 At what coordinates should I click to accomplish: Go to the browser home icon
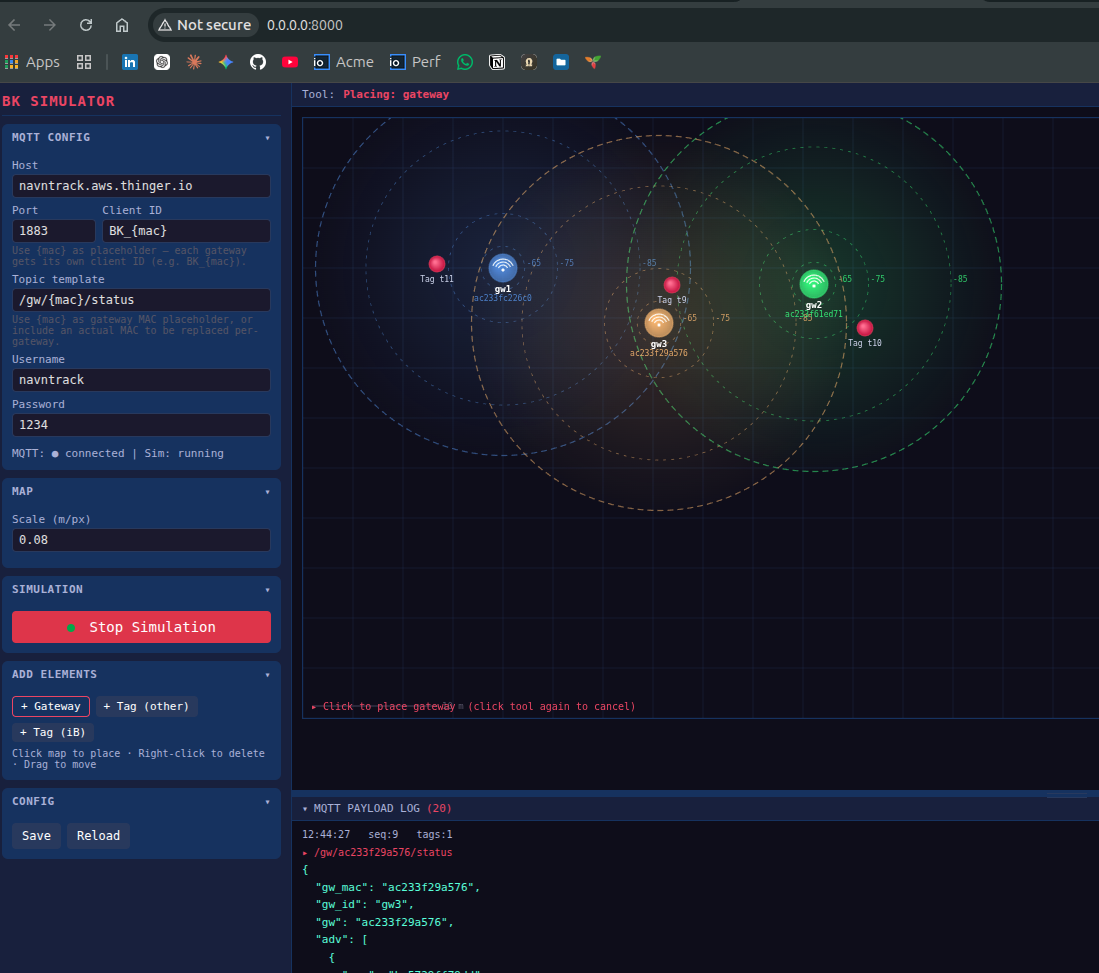click(x=122, y=25)
